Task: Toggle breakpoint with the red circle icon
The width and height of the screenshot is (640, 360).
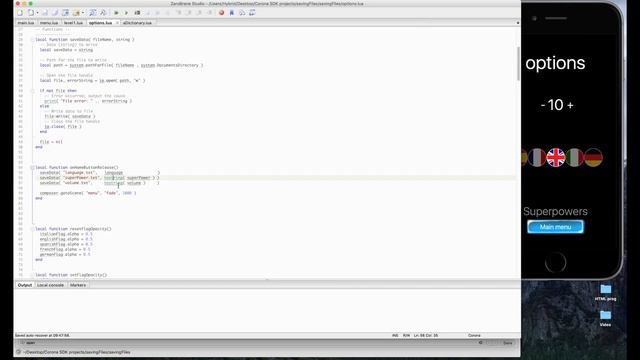Action: point(221,13)
